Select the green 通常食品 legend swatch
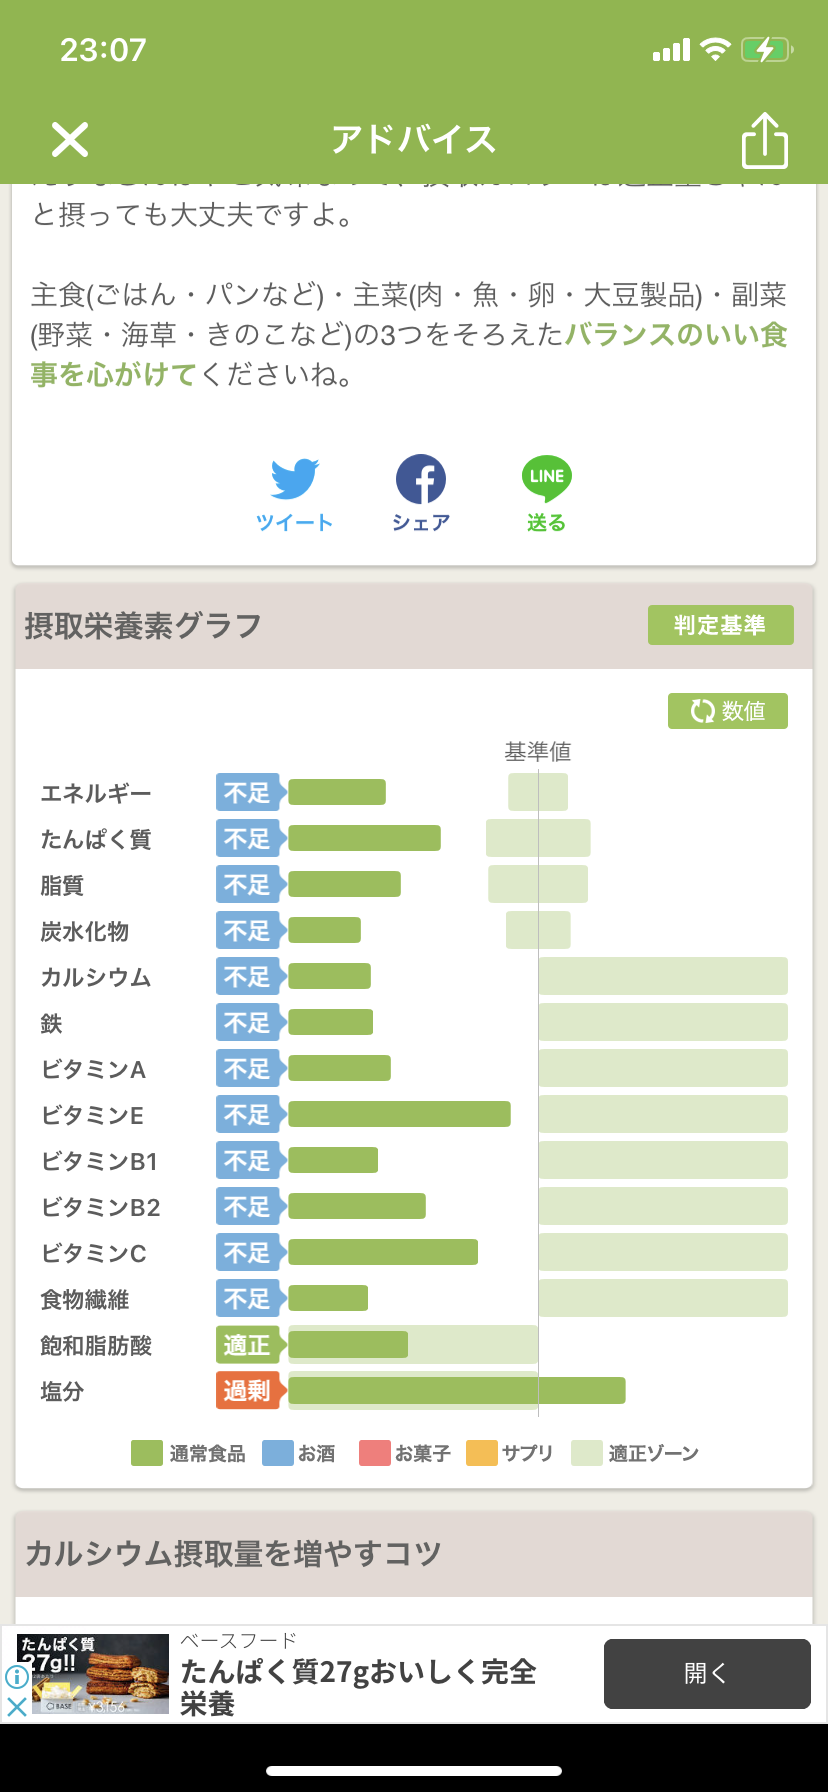The height and width of the screenshot is (1792, 828). click(147, 1453)
